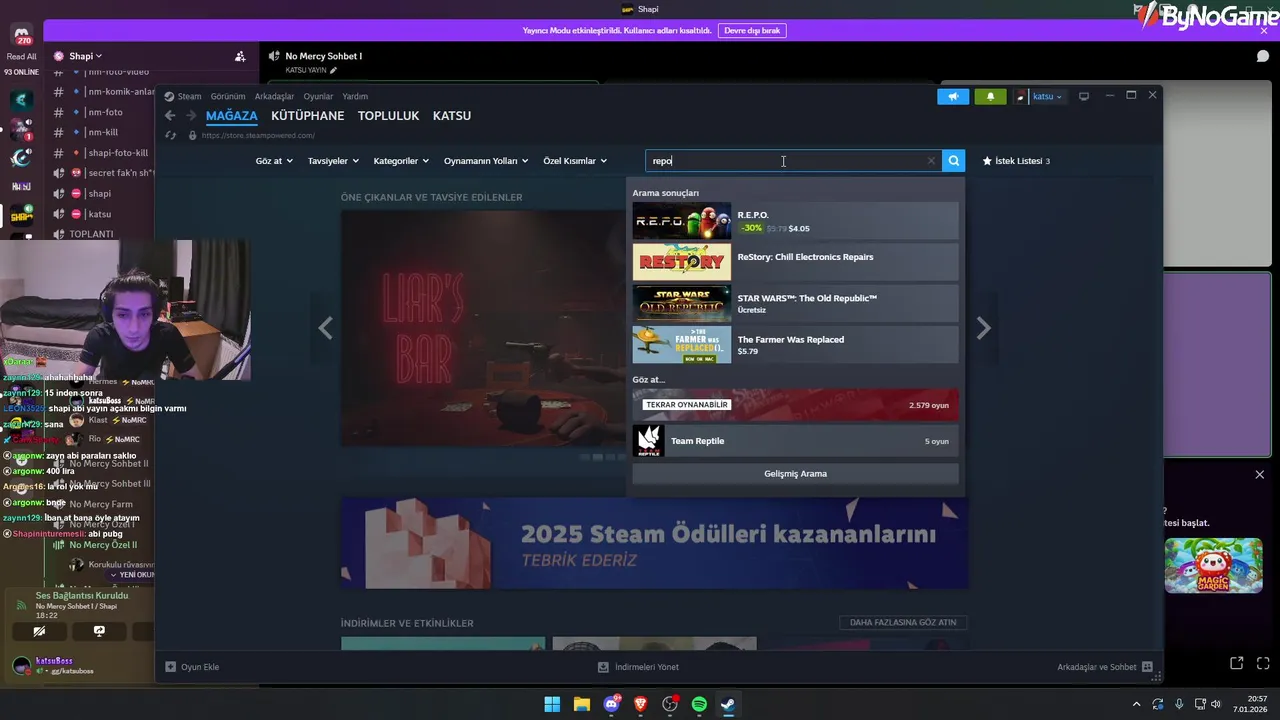Clear the Steam search box with the X
Viewport: 1280px width, 720px height.
[x=931, y=160]
